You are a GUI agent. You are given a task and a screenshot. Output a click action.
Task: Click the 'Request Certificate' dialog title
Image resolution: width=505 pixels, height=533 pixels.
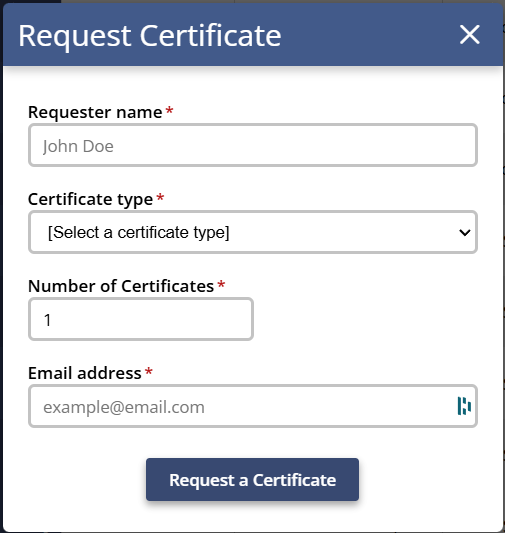click(150, 36)
